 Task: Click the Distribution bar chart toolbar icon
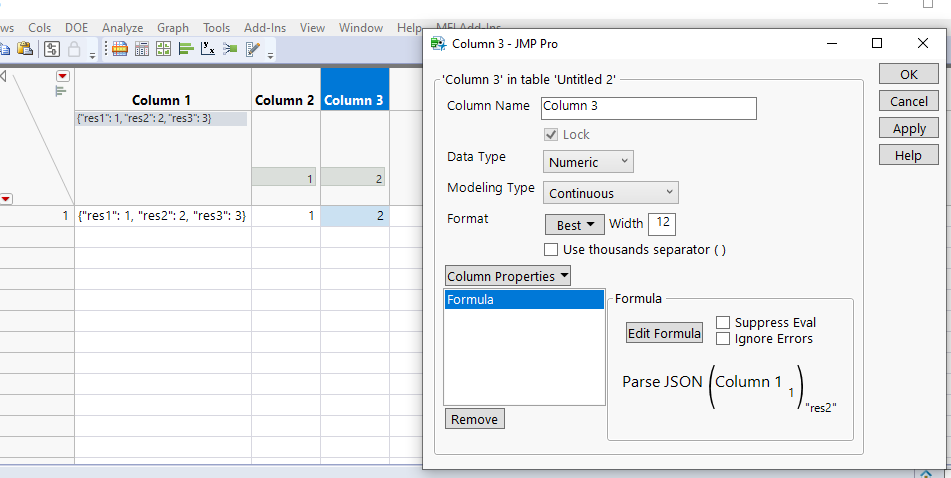187,48
